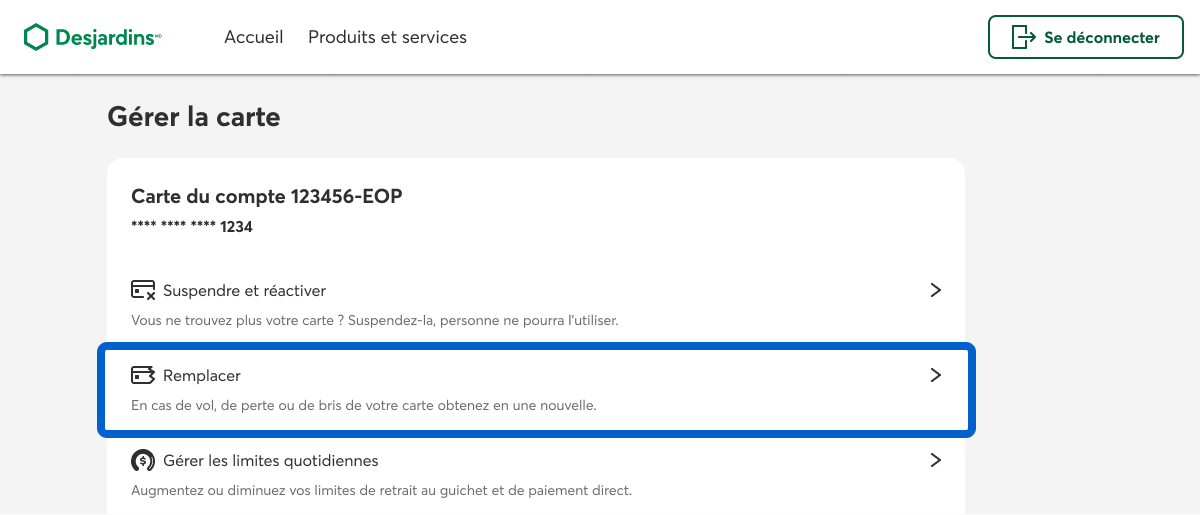Click the Gérer la carte page heading
1200x515 pixels.
(x=193, y=117)
